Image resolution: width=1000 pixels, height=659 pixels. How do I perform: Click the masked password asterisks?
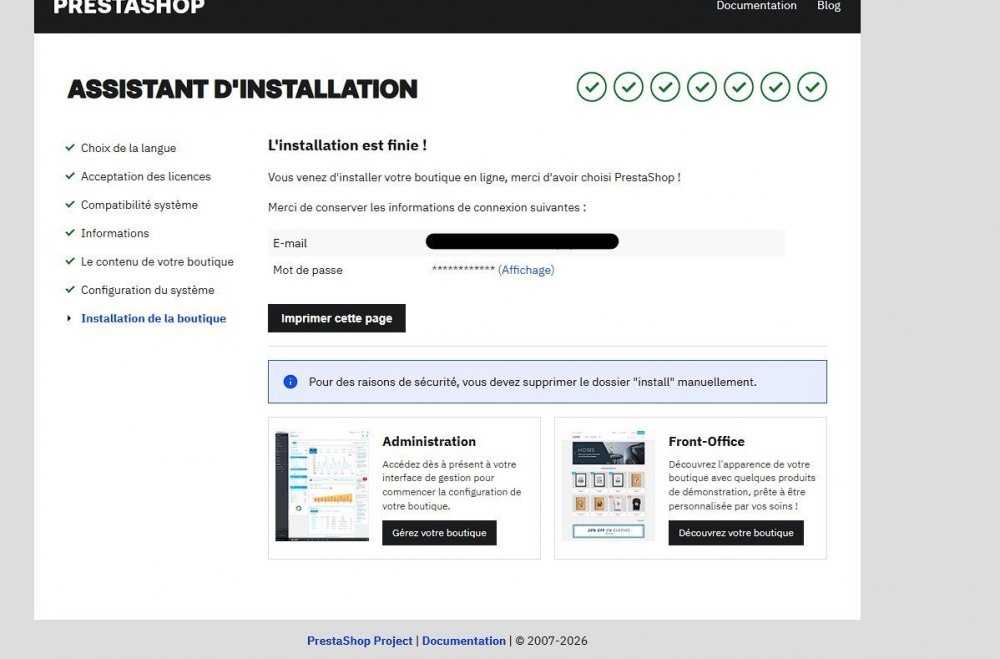(x=463, y=269)
